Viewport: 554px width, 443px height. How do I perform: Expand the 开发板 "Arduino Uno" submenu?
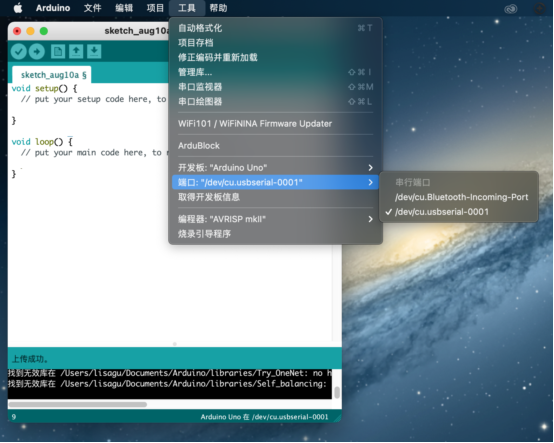pos(276,167)
